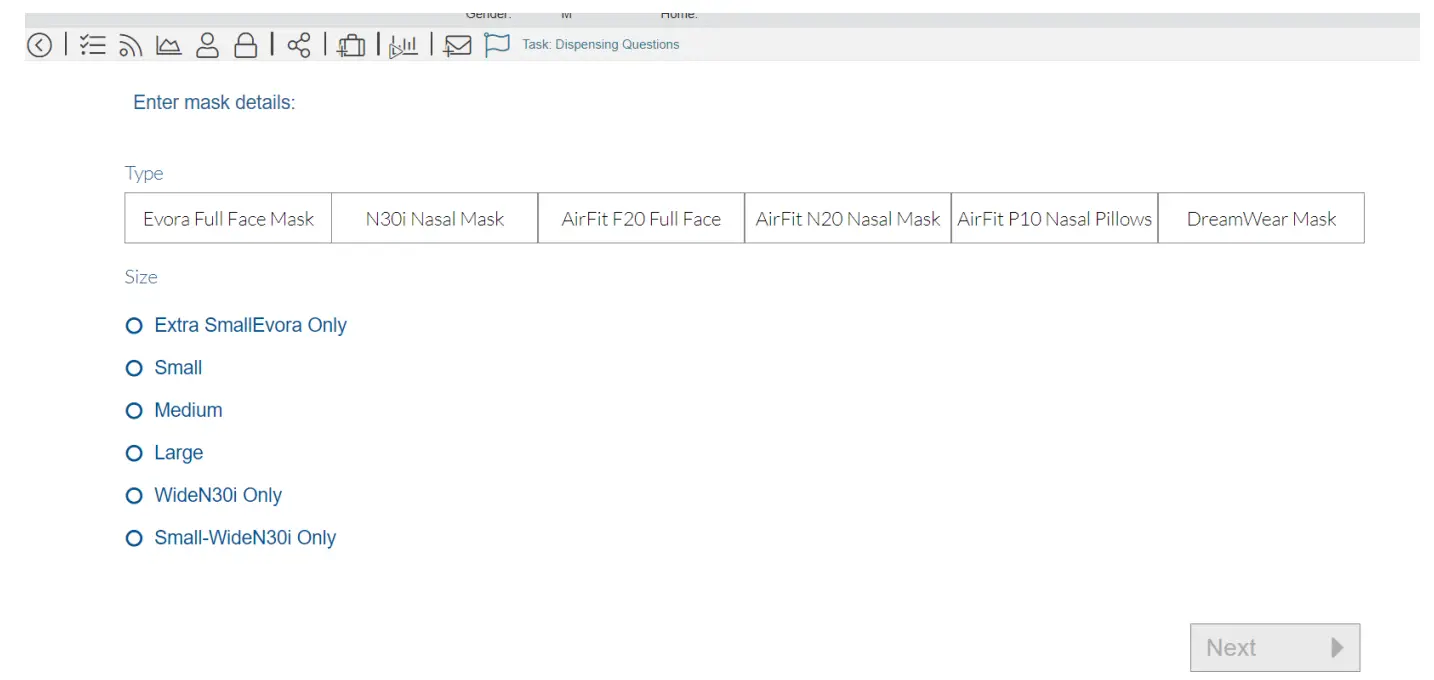
Task: Click the back arrow circle icon
Action: tap(39, 45)
